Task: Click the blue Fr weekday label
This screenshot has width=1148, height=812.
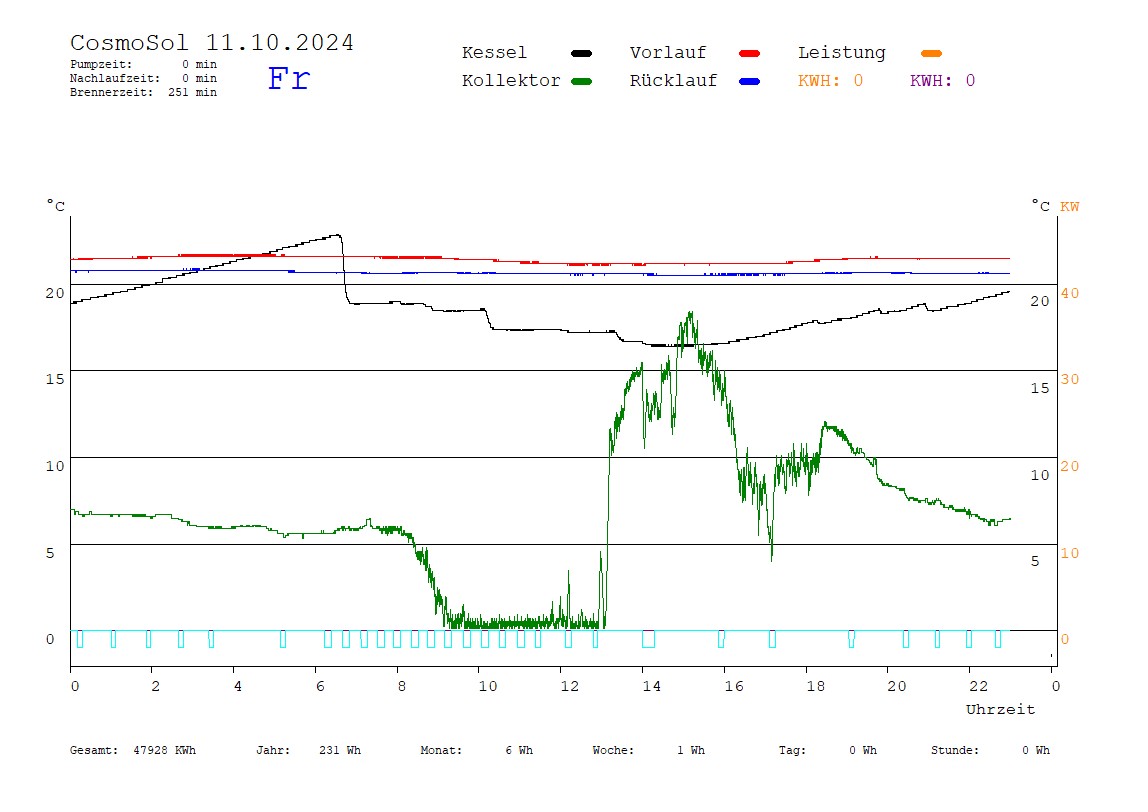Action: coord(289,78)
